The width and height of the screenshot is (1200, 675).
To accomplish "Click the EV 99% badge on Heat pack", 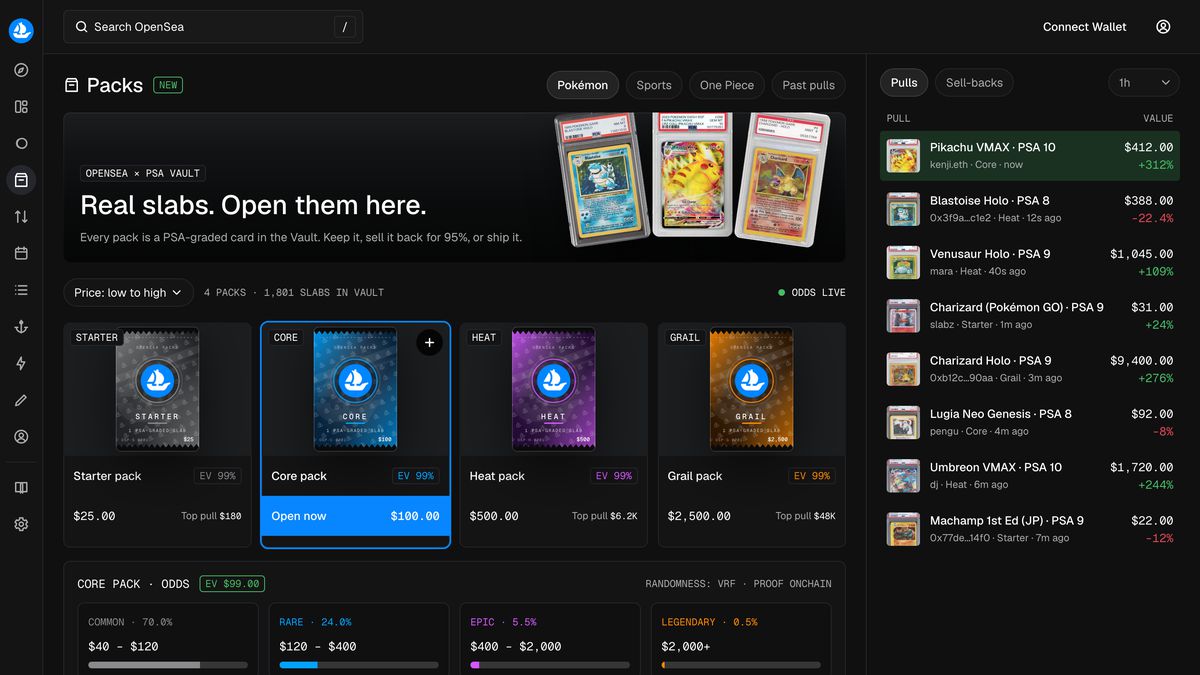I will (x=613, y=476).
